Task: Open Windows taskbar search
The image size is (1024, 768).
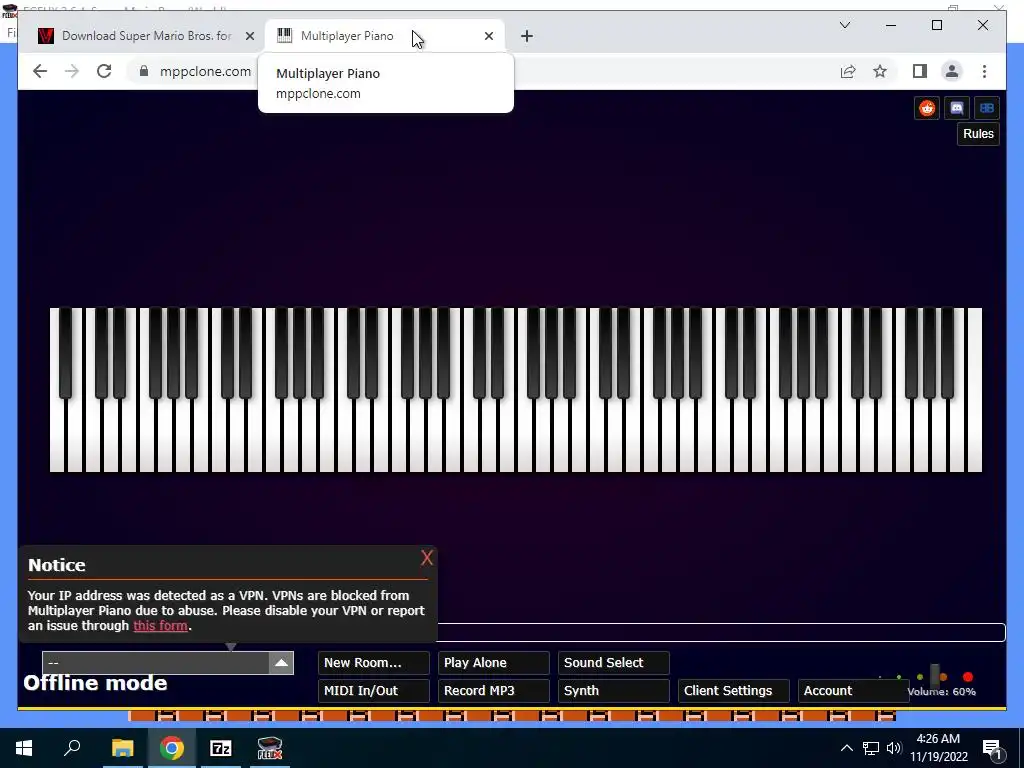Action: (72, 748)
